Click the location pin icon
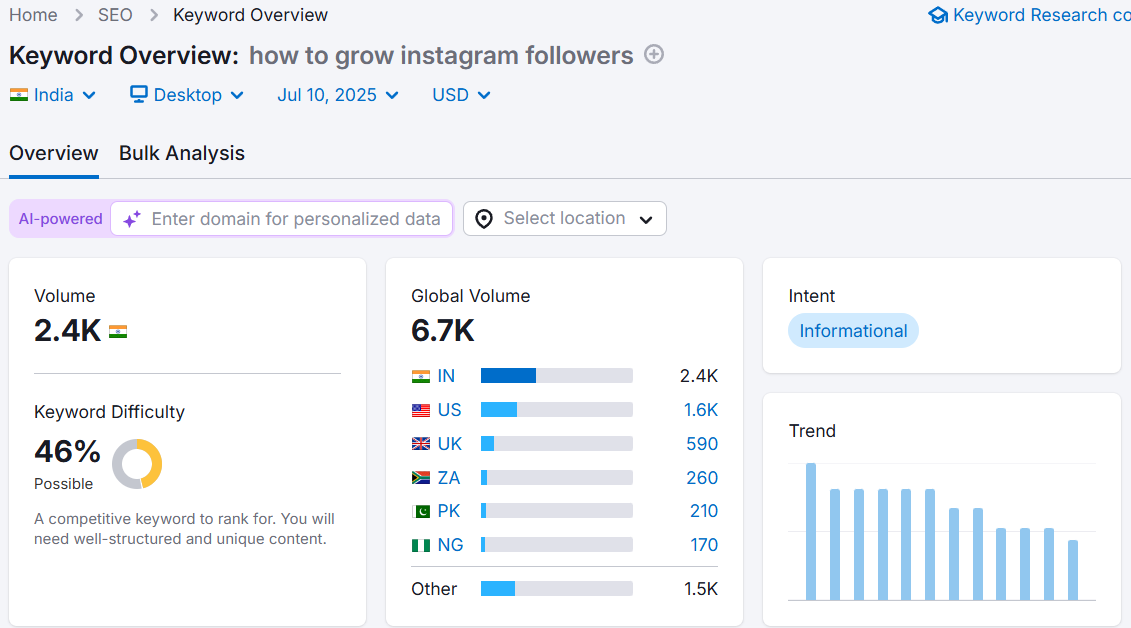1131x628 pixels. click(x=484, y=219)
